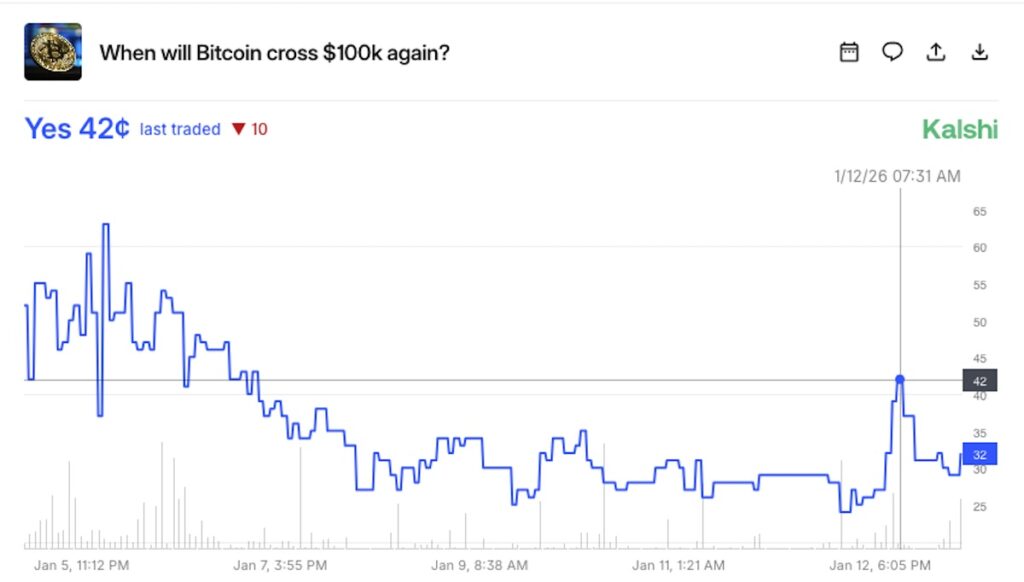Click the "Jan 11, 1:21 AM" axis label
This screenshot has width=1024, height=582.
tap(678, 565)
